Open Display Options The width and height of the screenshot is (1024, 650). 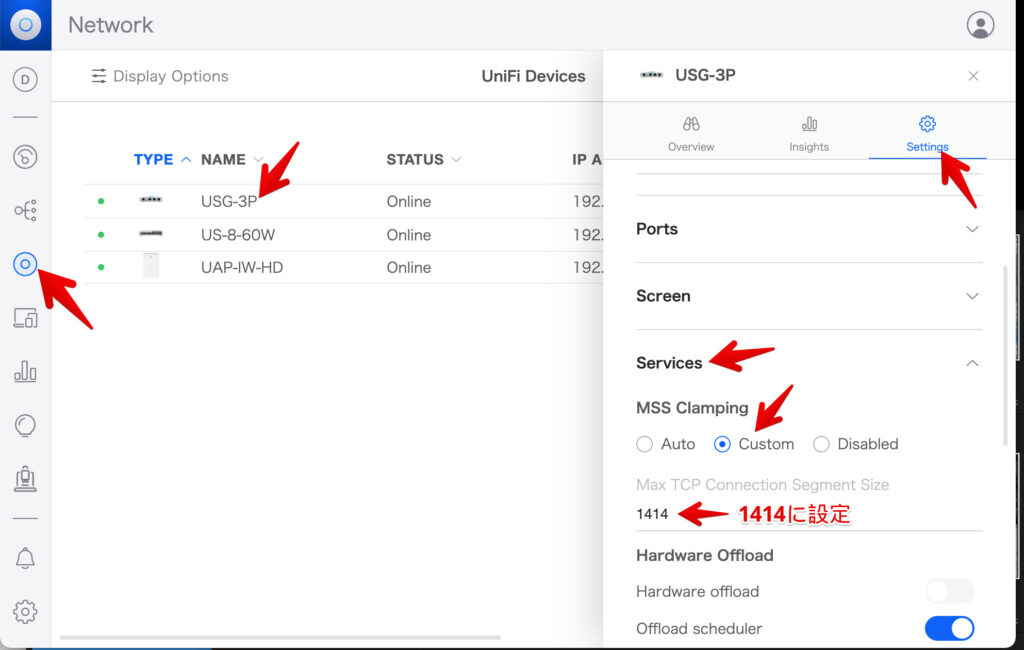click(x=160, y=76)
